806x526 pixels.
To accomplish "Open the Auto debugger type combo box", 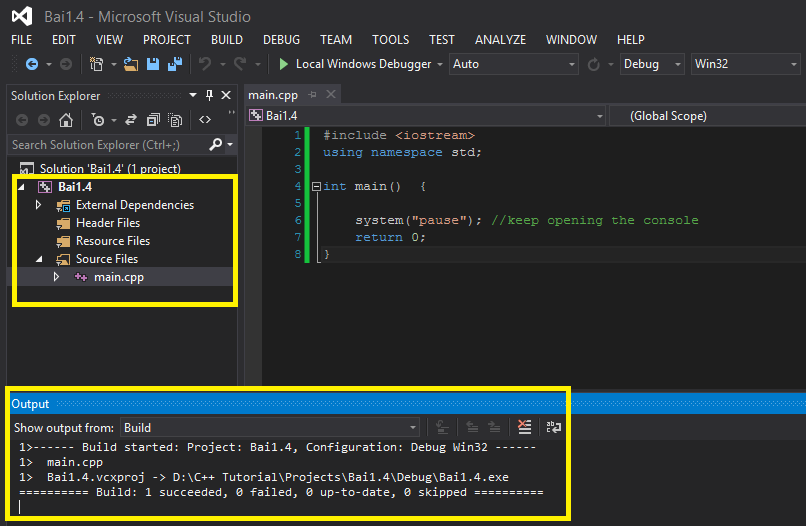I will (514, 64).
